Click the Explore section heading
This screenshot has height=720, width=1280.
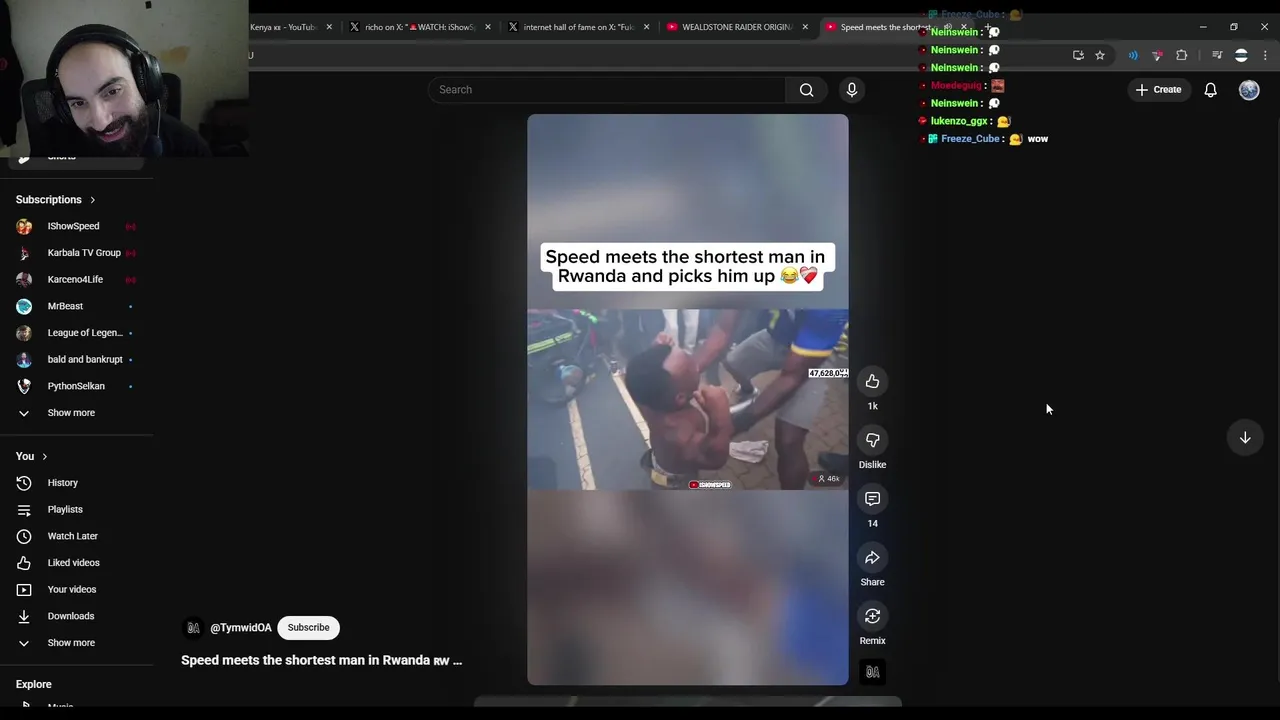coord(34,685)
